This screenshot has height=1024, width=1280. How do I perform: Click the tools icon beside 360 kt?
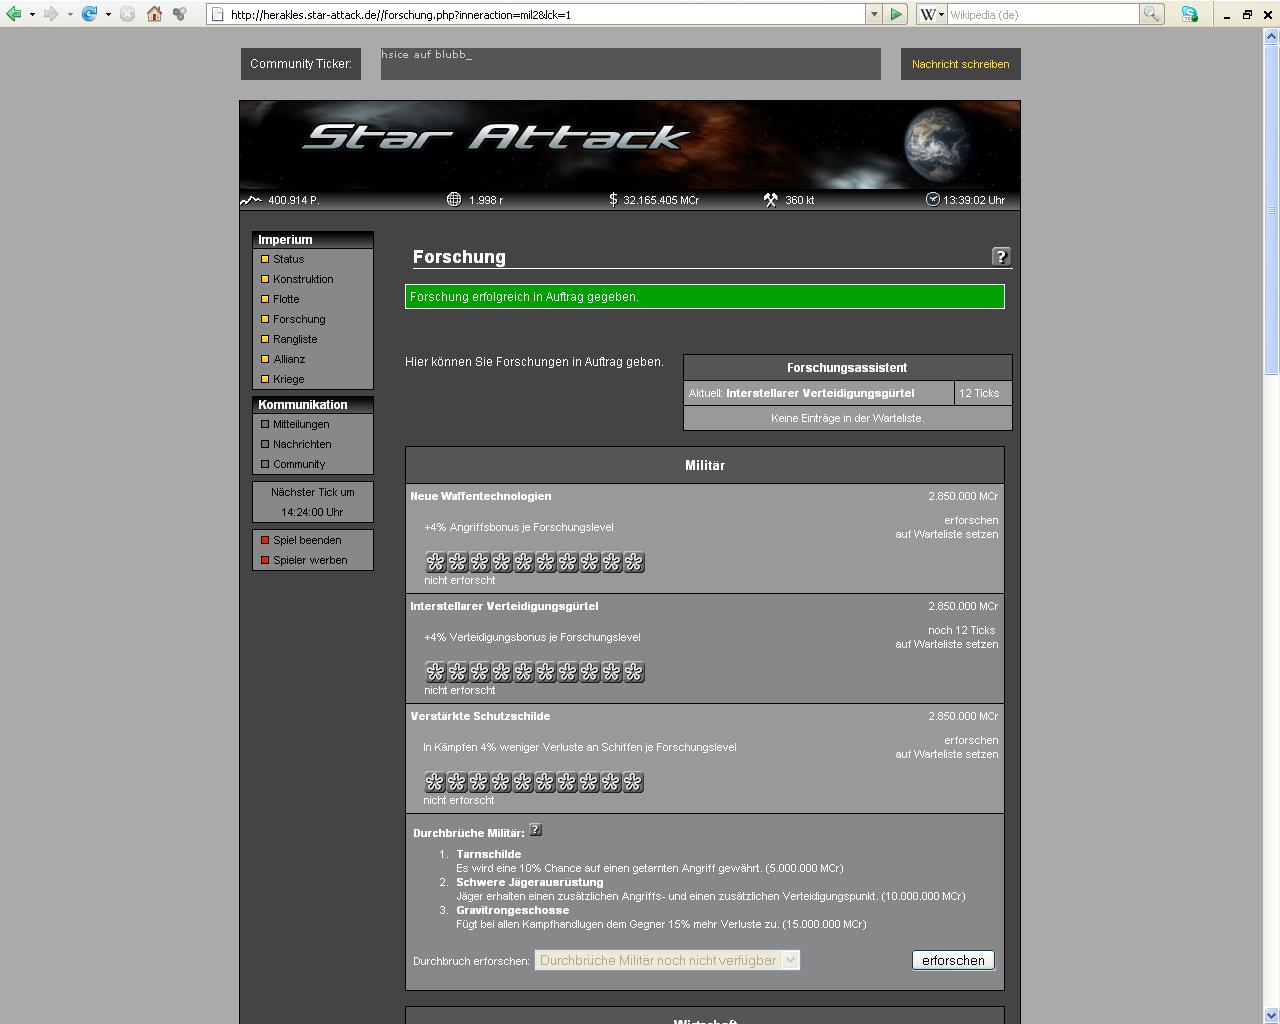click(x=770, y=200)
